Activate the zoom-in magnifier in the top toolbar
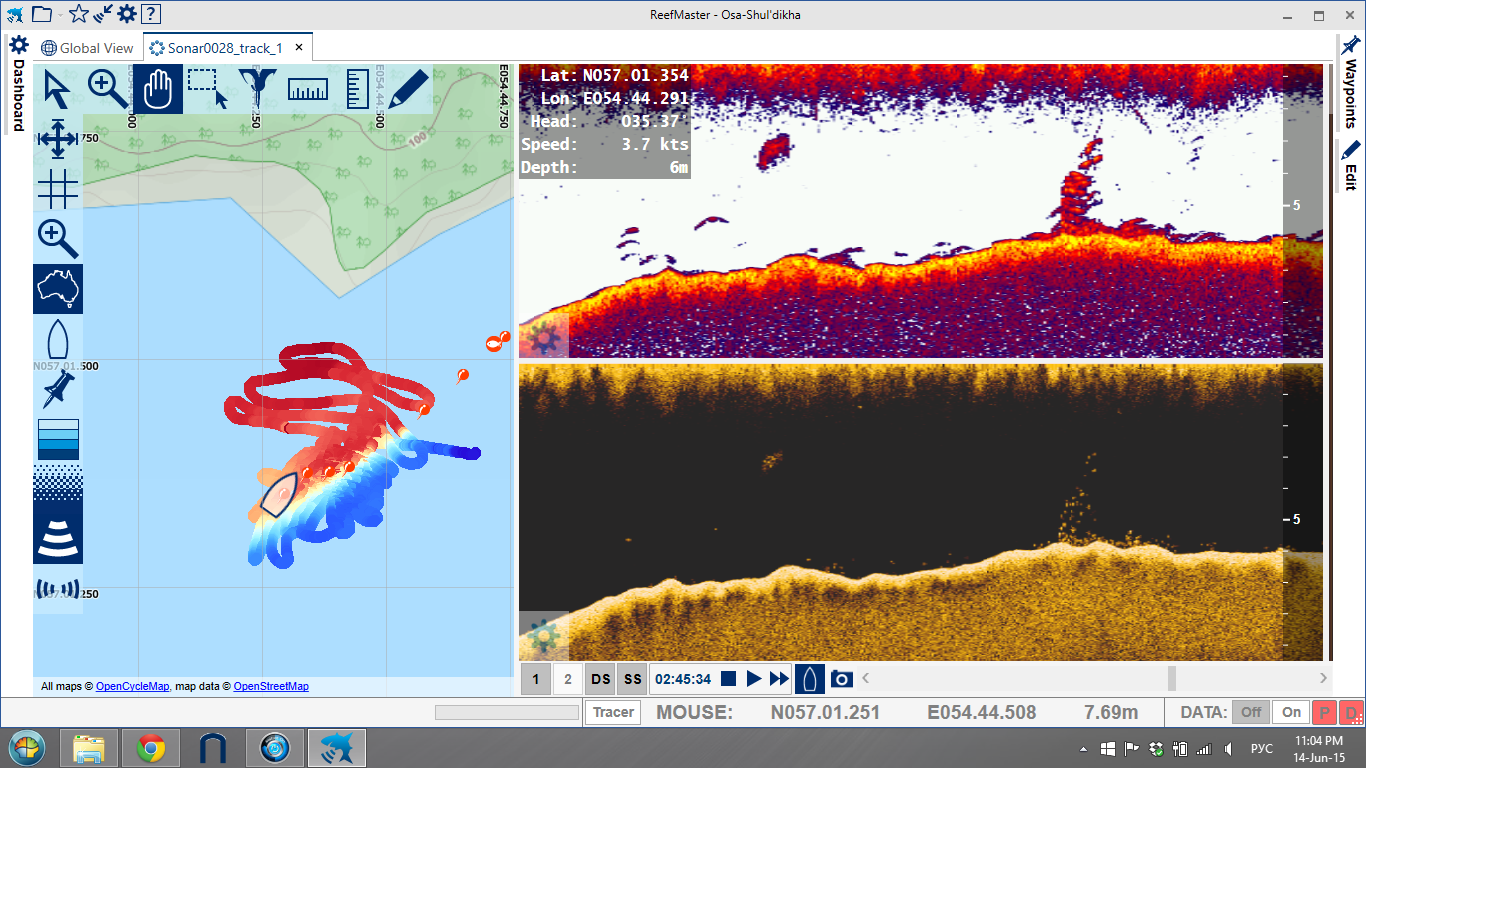Viewport: 1502px width, 904px height. (108, 89)
